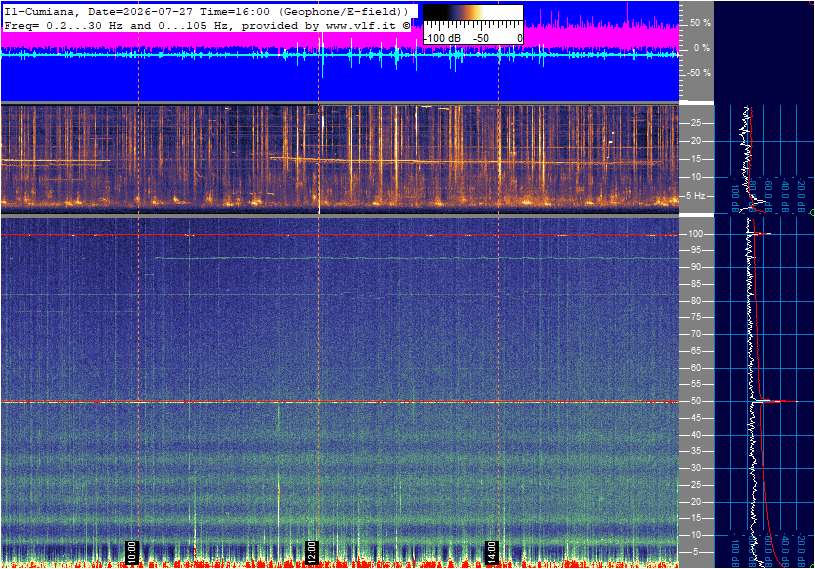815x569 pixels.
Task: Click the 85 frequency axis label
Action: (x=695, y=284)
